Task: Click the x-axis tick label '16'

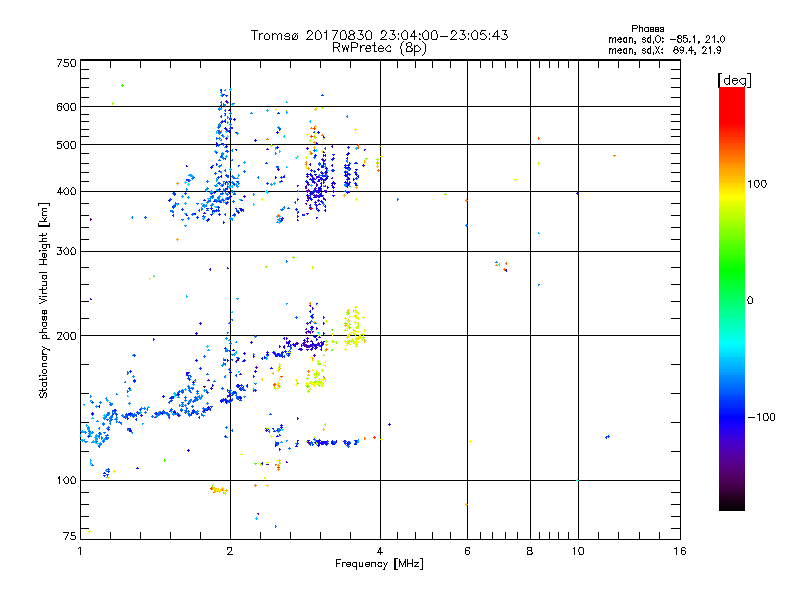Action: [x=680, y=551]
